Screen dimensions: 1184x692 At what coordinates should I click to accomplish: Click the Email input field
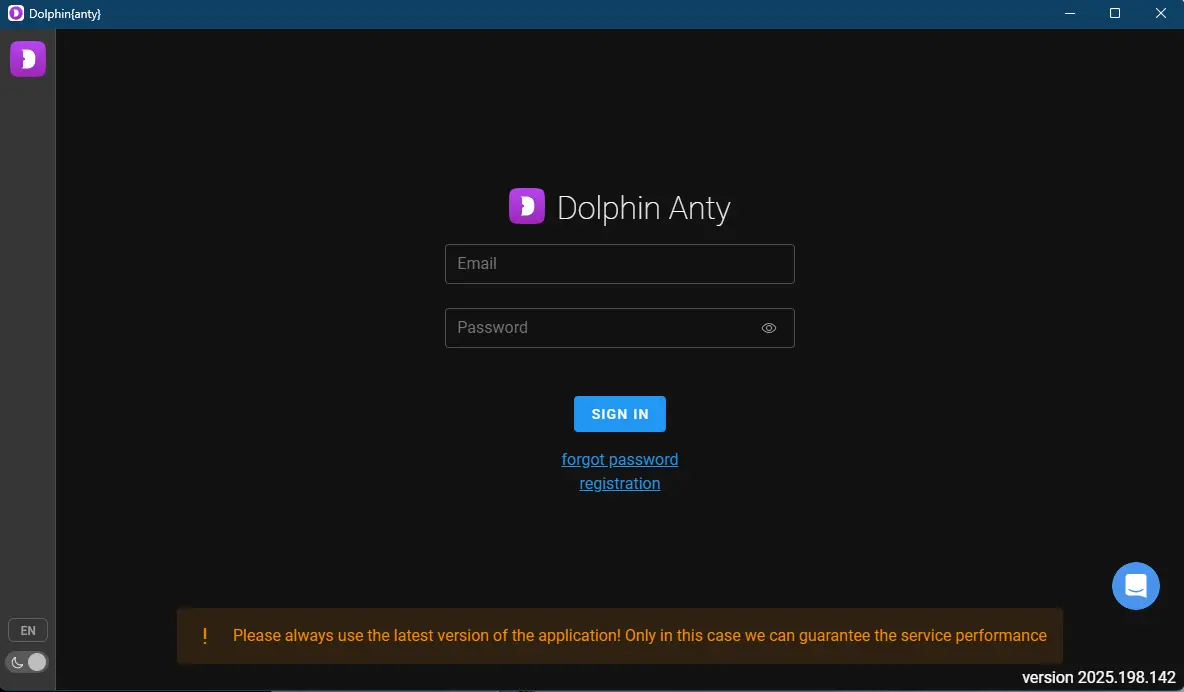coord(619,264)
